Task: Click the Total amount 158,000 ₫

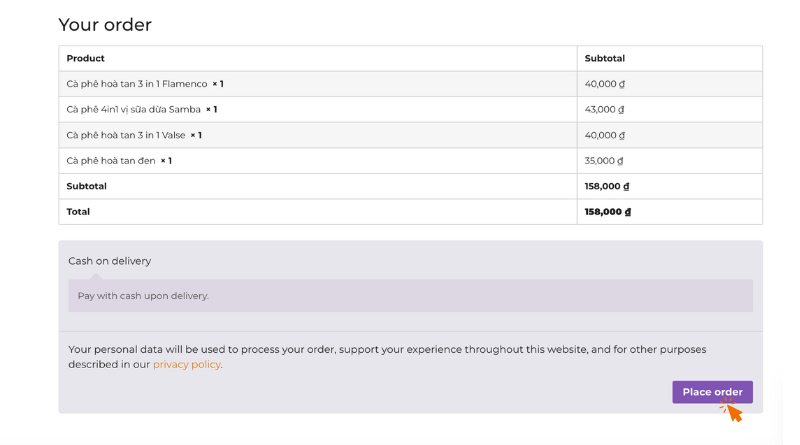Action: click(608, 212)
